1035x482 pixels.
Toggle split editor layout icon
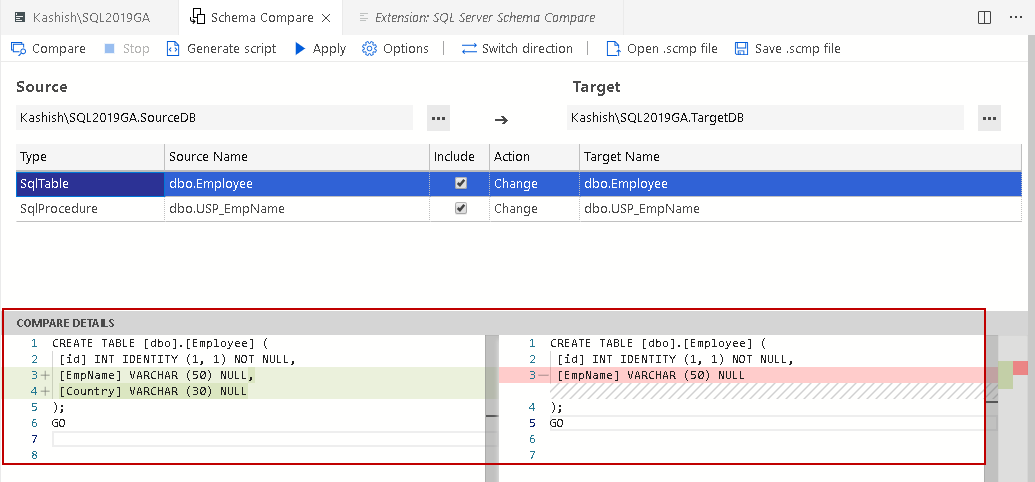[985, 17]
